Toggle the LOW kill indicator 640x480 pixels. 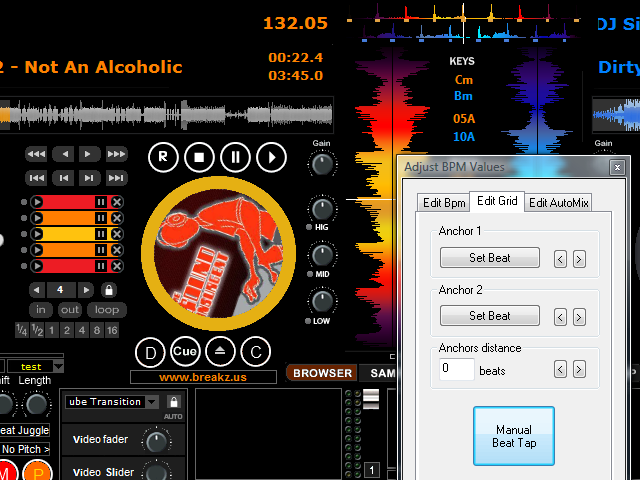point(308,321)
